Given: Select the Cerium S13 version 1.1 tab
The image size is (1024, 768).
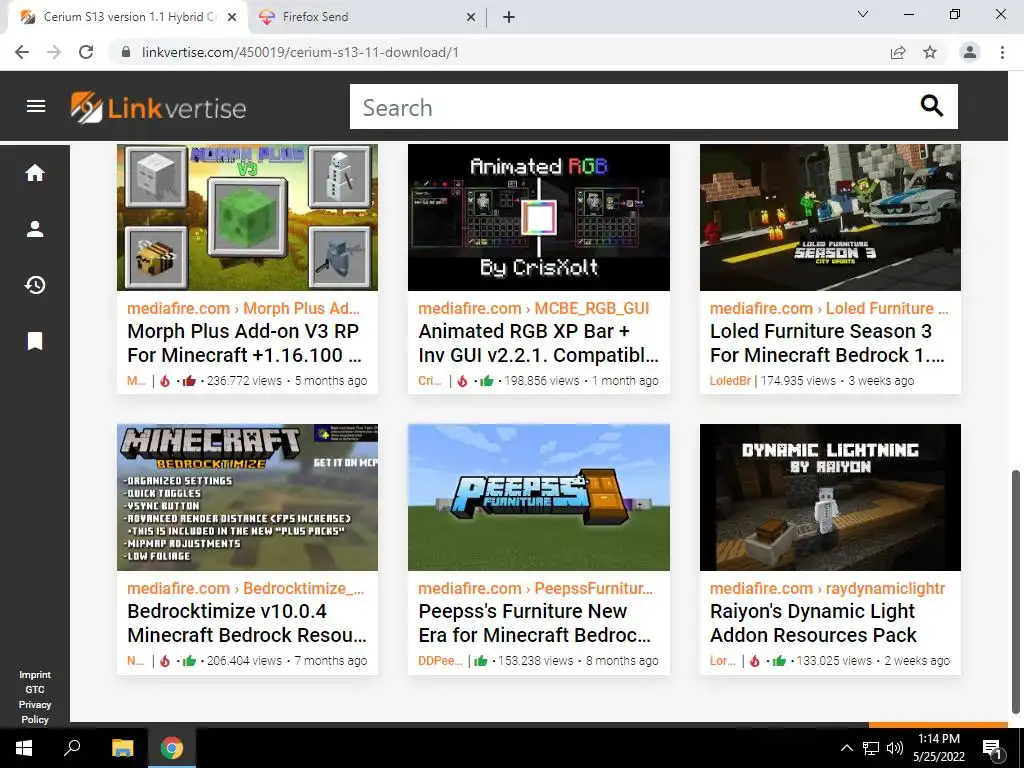Looking at the screenshot, I should click(128, 17).
